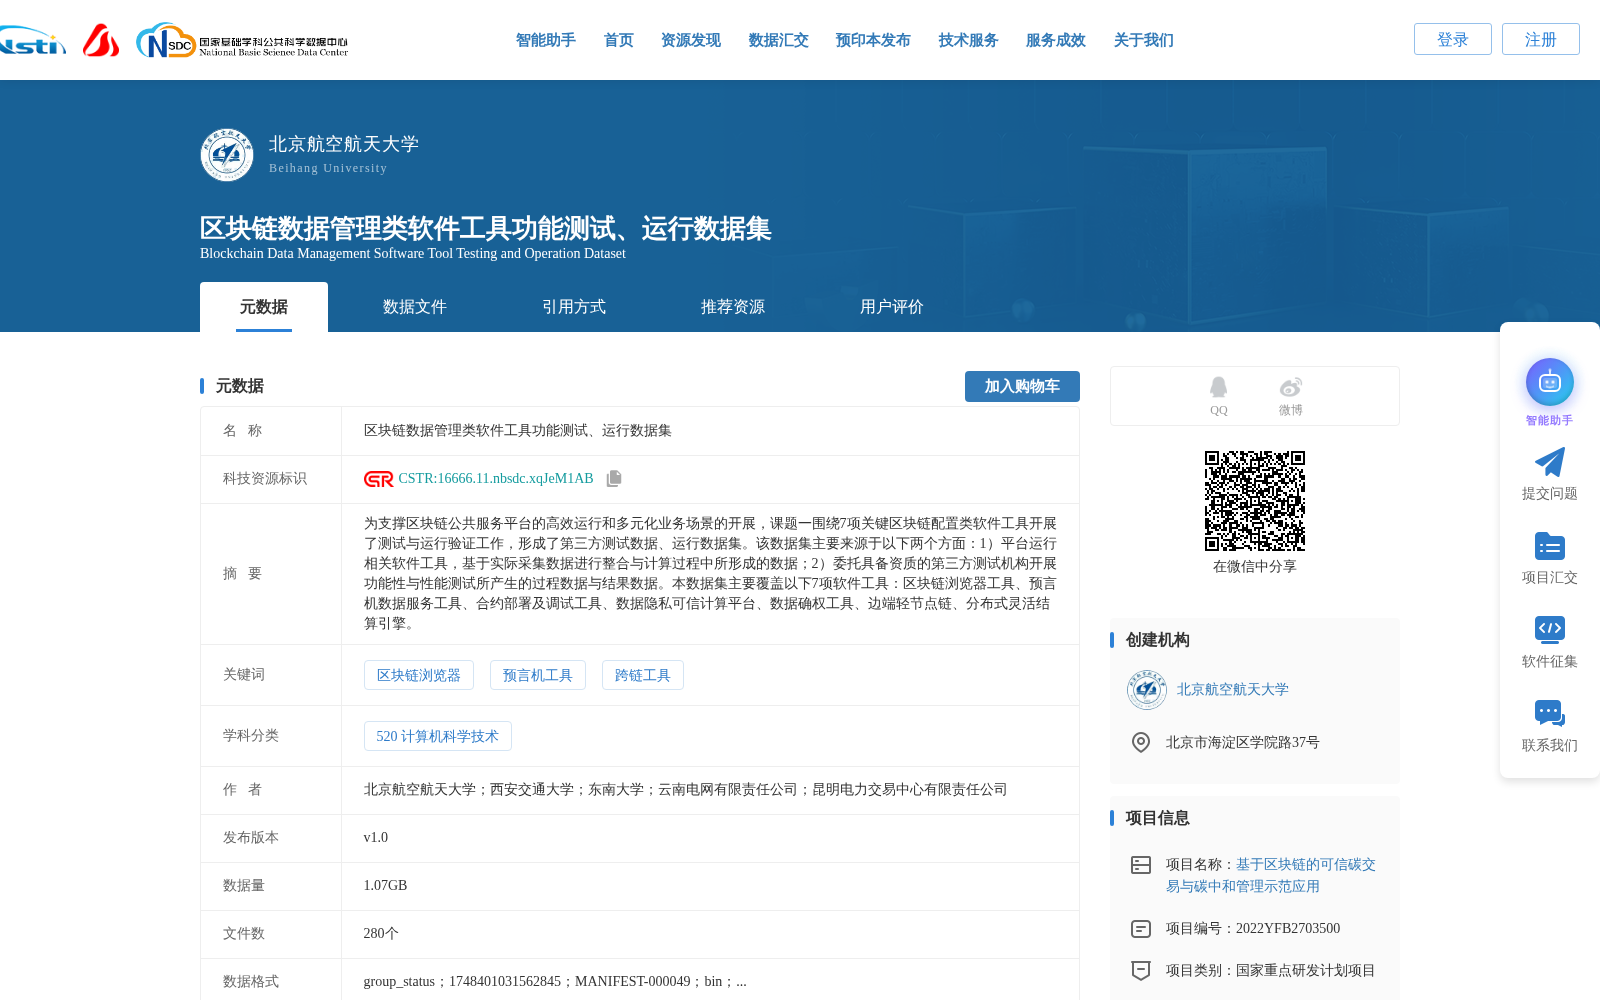Image resolution: width=1600 pixels, height=1000 pixels.
Task: Select the 元数据 tab
Action: pyautogui.click(x=264, y=307)
